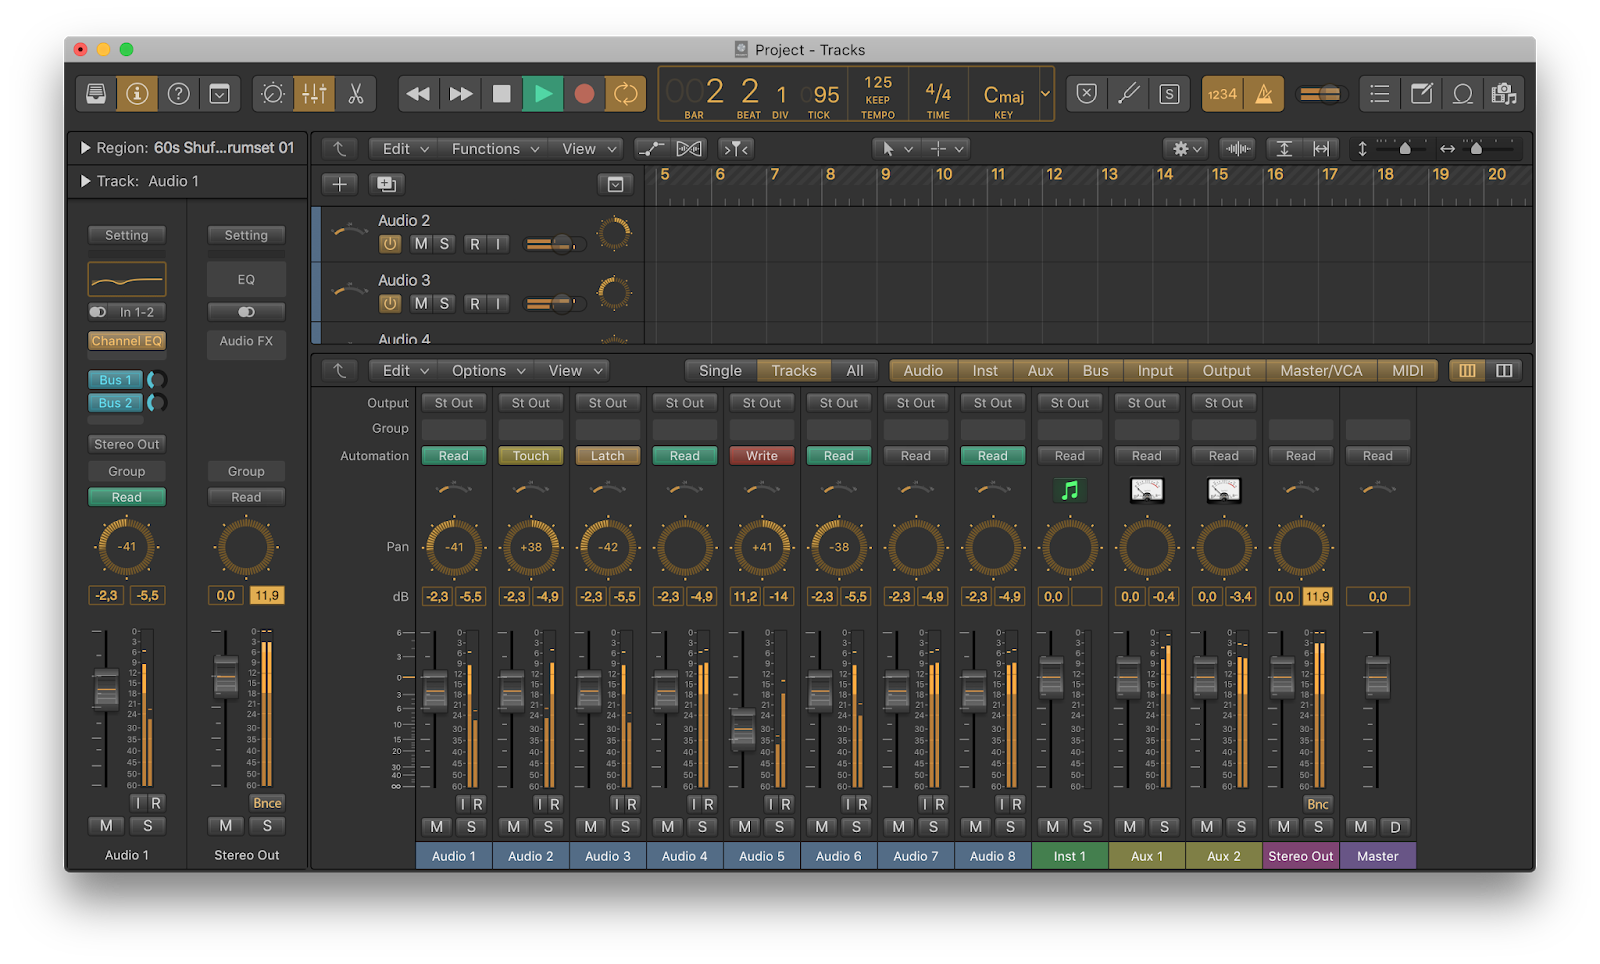This screenshot has width=1600, height=964.
Task: Open the Library panel
Action: coord(96,94)
